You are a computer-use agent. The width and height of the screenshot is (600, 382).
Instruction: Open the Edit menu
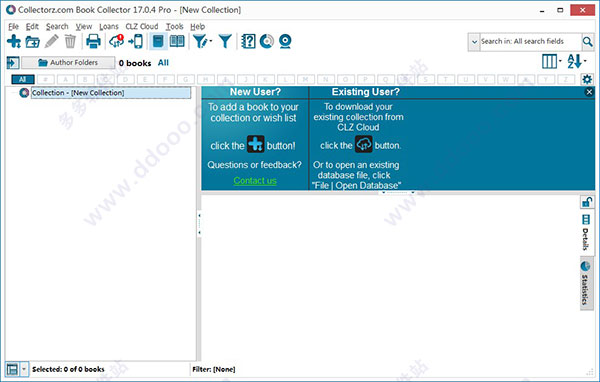pos(32,26)
